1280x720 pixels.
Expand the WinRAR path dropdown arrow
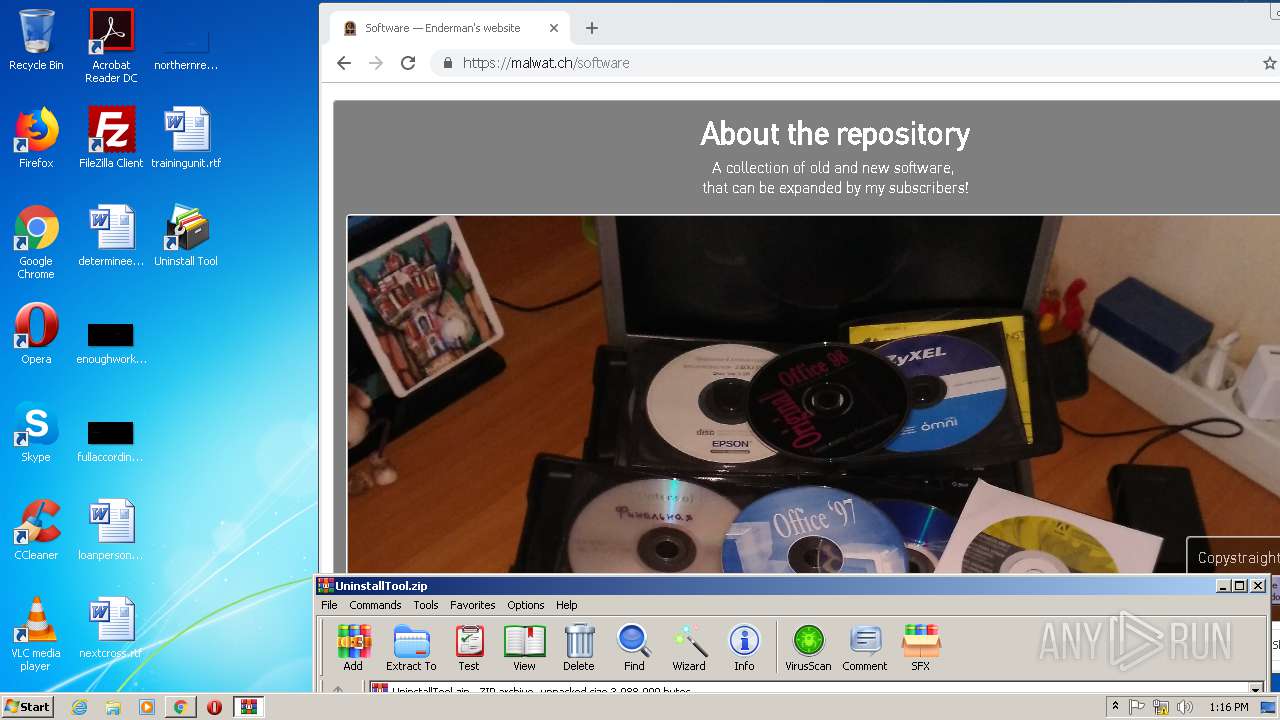(1256, 689)
